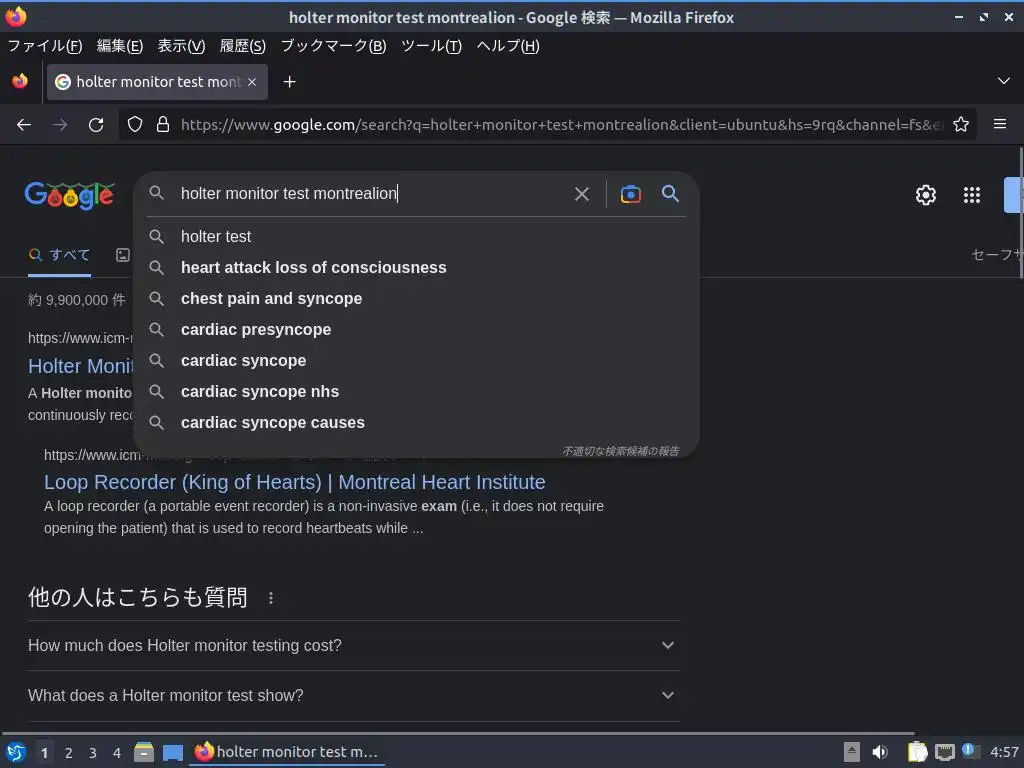Open the clipboard tray icon
This screenshot has height=768, width=1024.
(917, 752)
